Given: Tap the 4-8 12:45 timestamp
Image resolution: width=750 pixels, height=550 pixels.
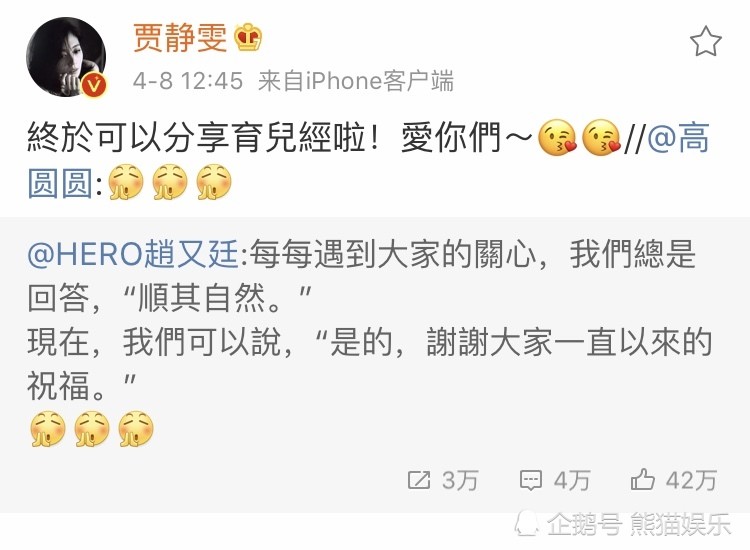Looking at the screenshot, I should (x=188, y=80).
